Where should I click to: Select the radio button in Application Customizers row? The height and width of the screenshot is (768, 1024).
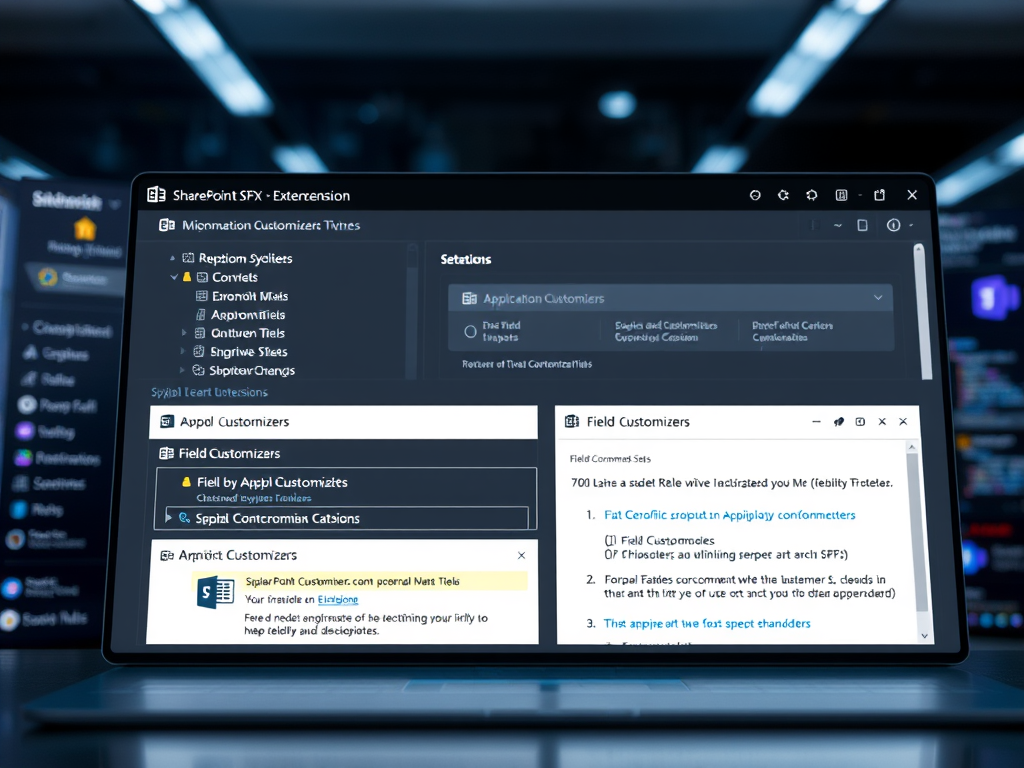470,331
